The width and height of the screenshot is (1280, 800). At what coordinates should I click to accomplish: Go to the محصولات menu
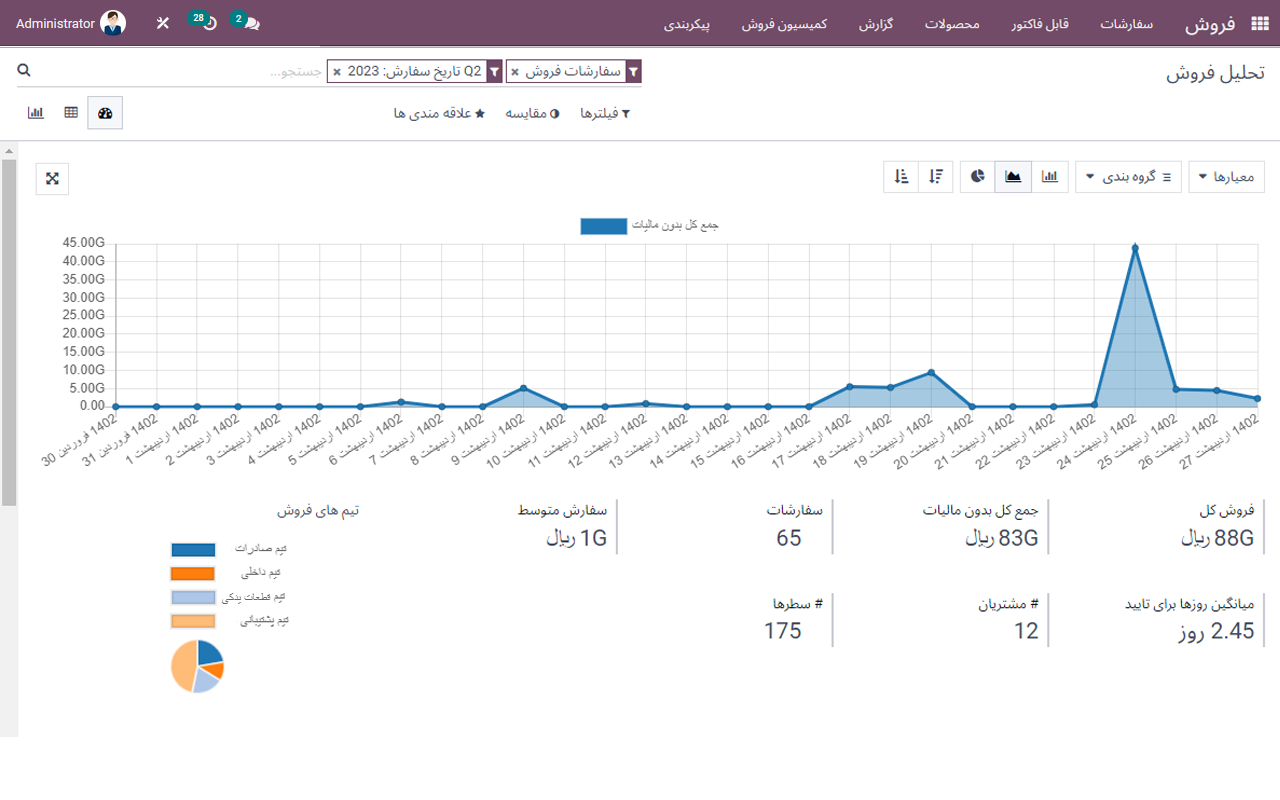[951, 25]
